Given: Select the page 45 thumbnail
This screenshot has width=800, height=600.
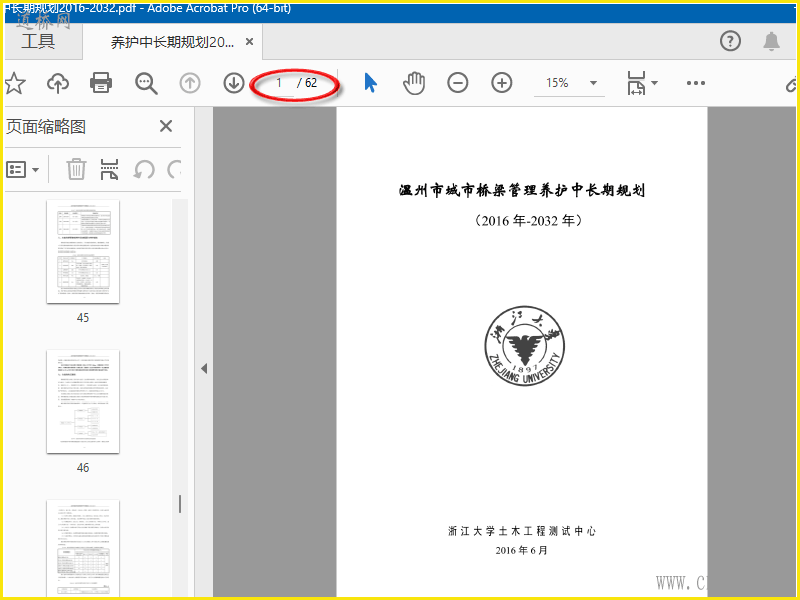Looking at the screenshot, I should click(83, 252).
